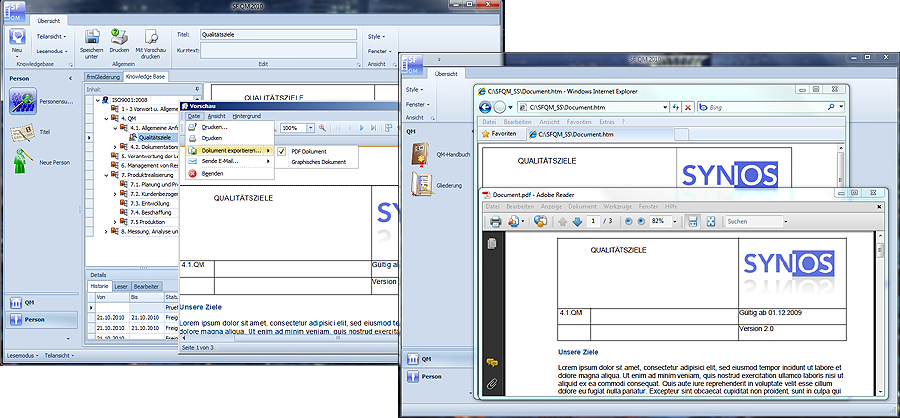Click the Vorschau horizontal scrollbar
The image size is (900, 418).
point(287,338)
